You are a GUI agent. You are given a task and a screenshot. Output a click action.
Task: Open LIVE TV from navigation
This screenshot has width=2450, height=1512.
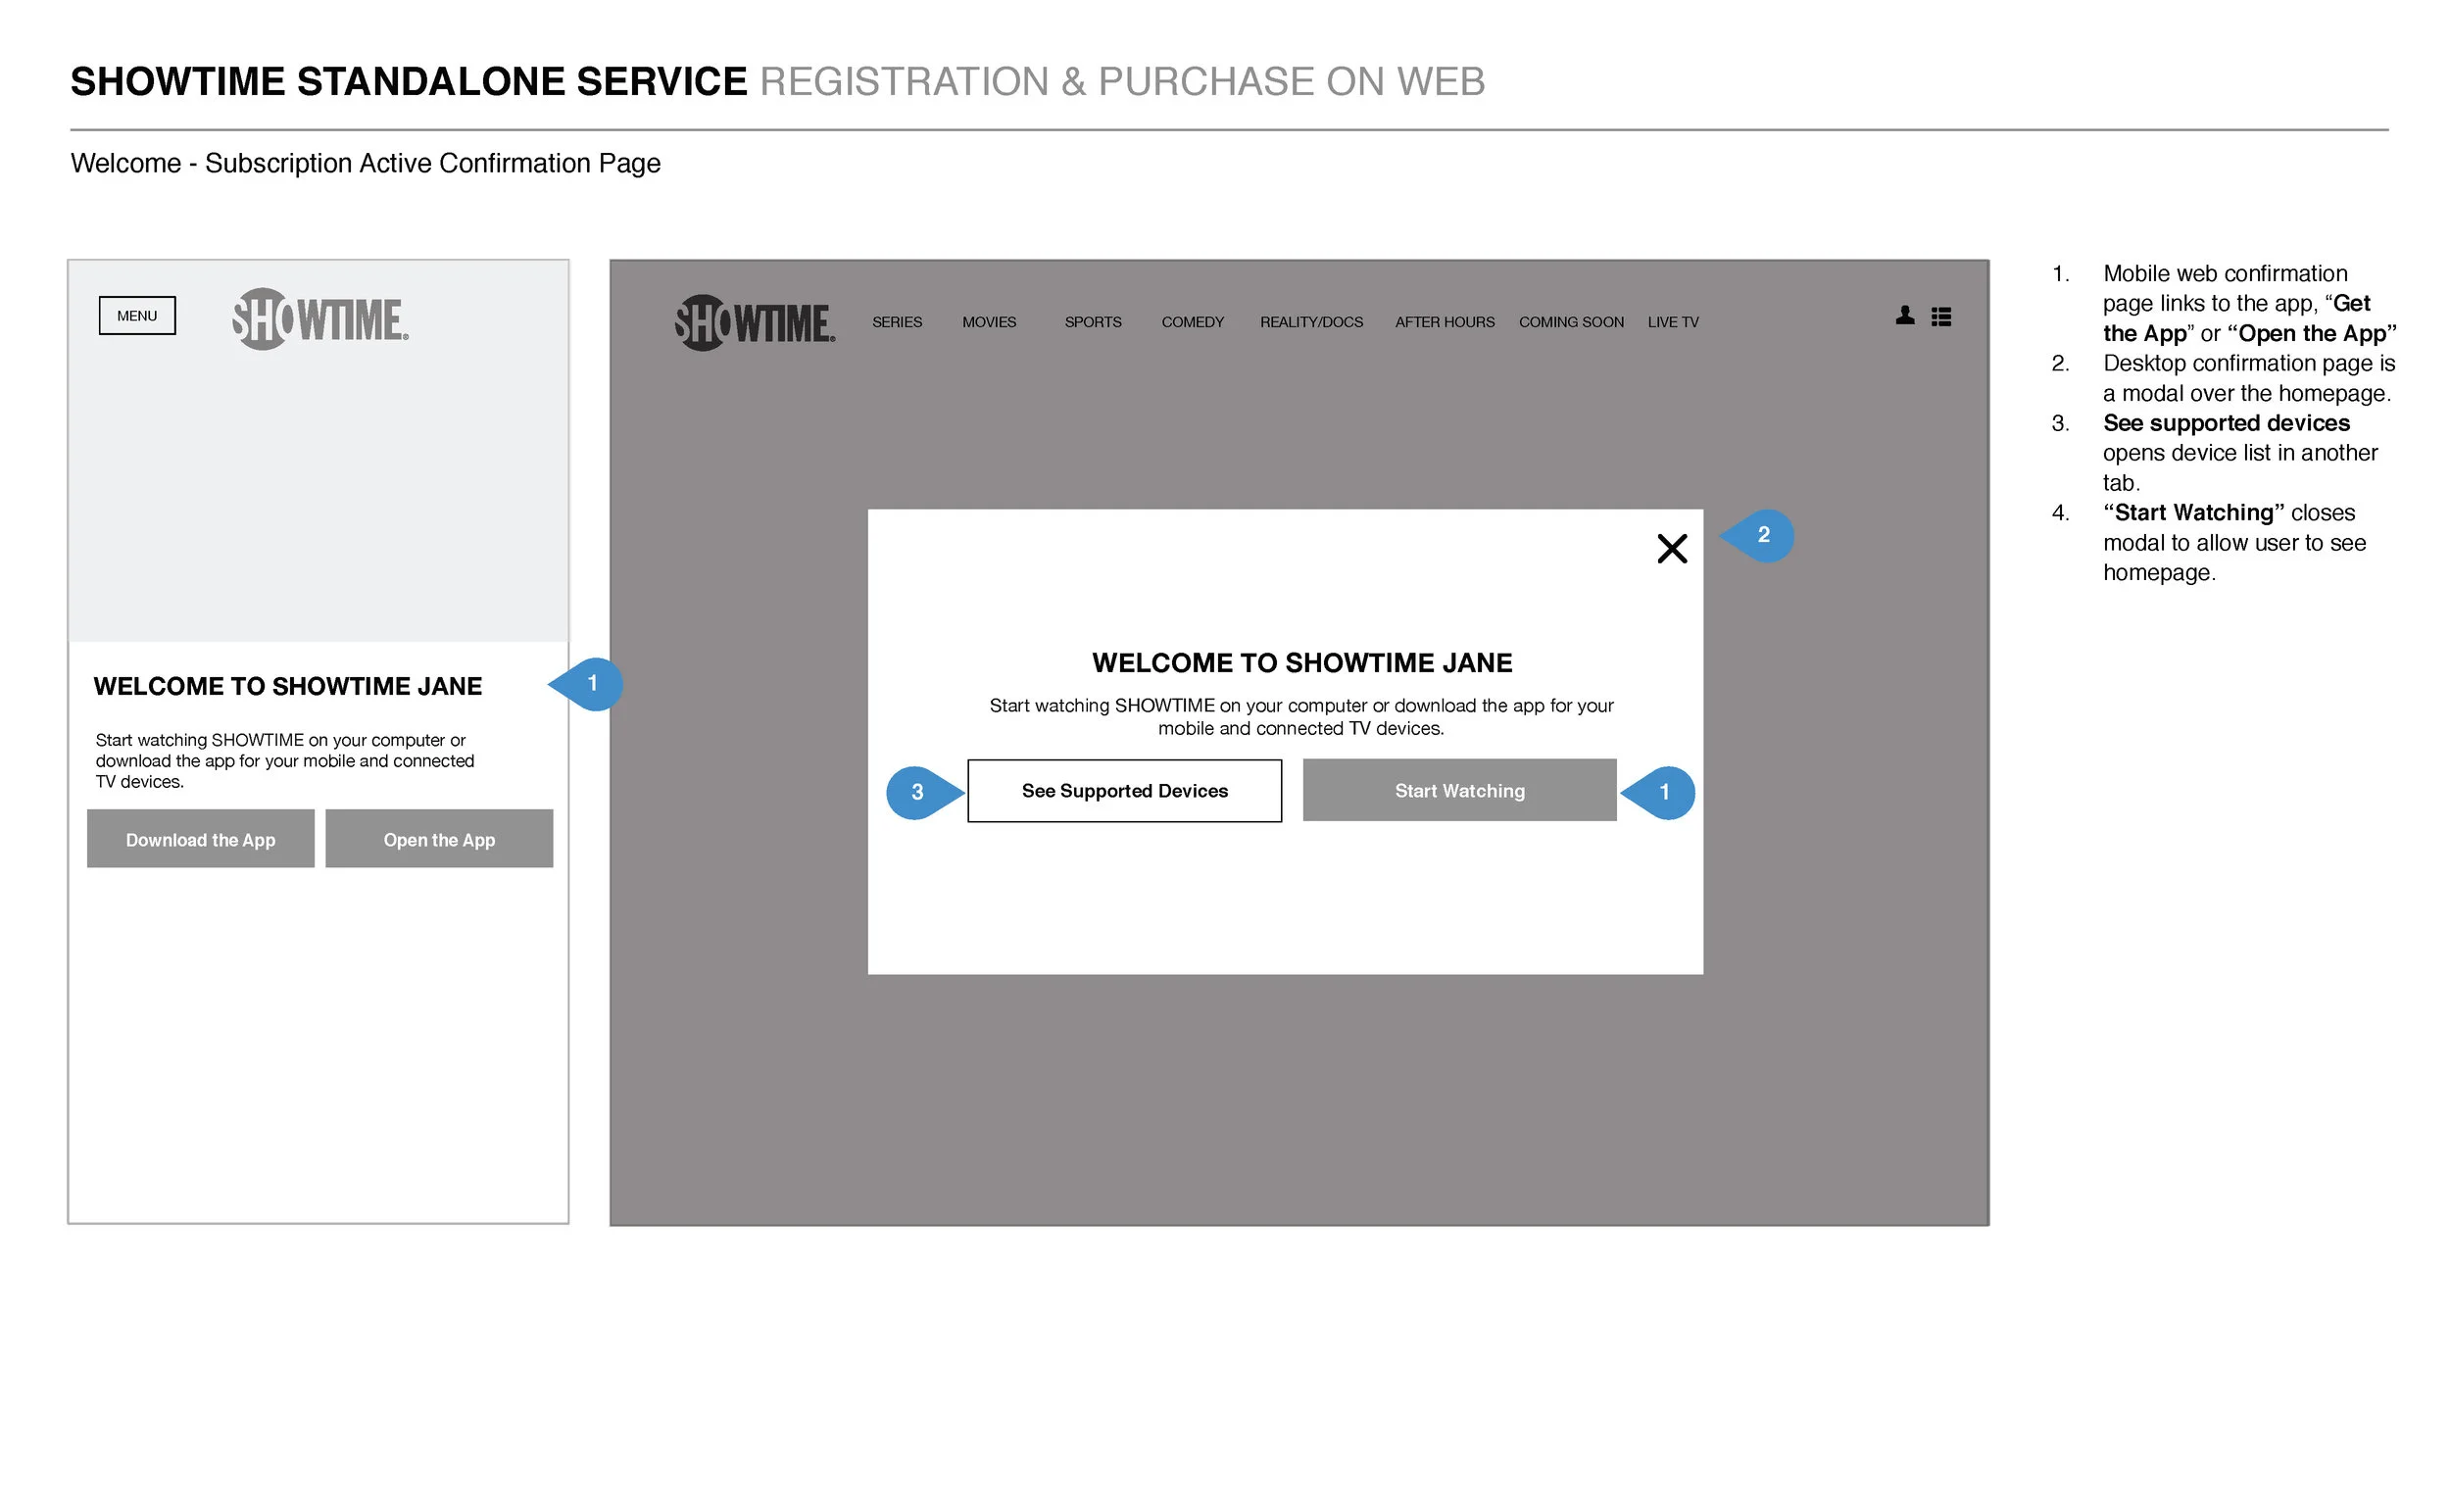pyautogui.click(x=1672, y=322)
